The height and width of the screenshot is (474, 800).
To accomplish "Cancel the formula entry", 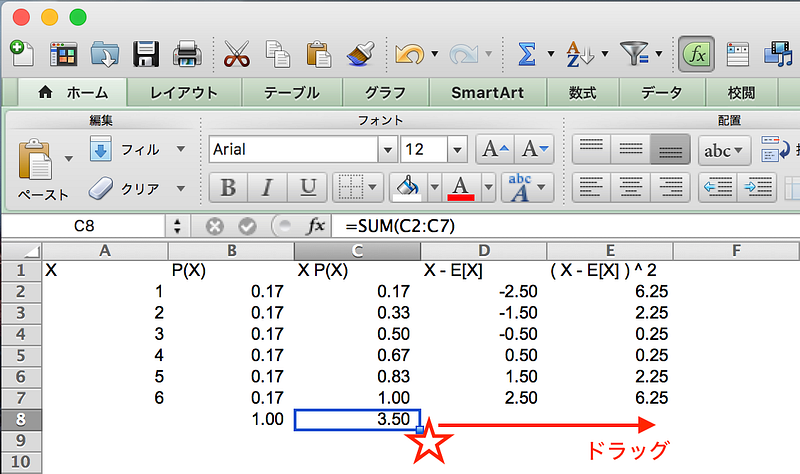I will coord(215,226).
